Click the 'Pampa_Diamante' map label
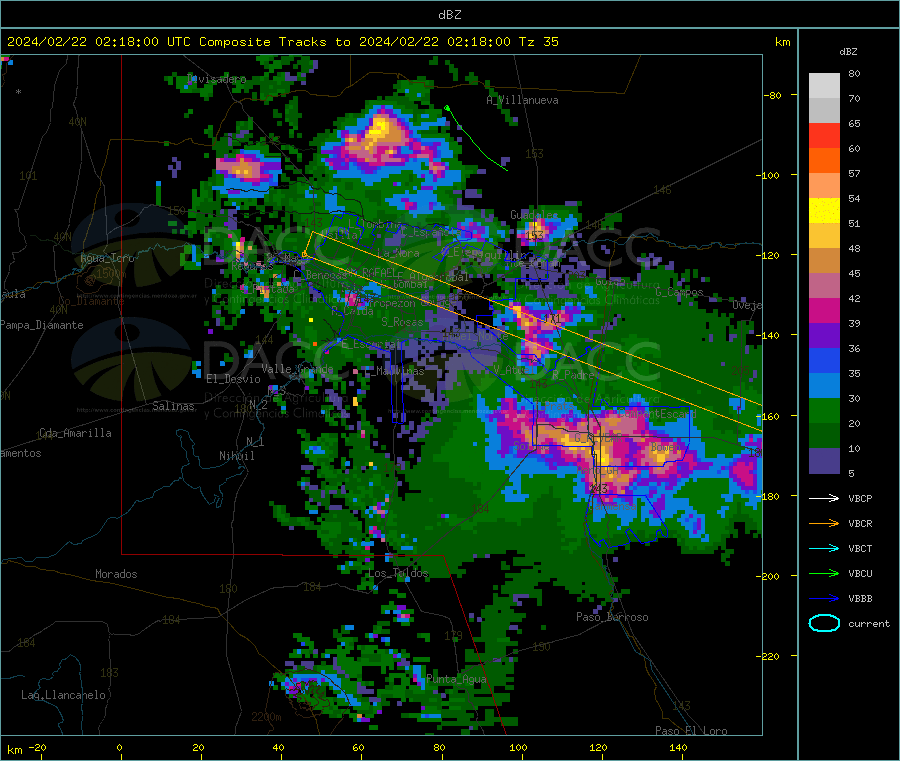Viewport: 900px width, 761px height. click(x=41, y=325)
